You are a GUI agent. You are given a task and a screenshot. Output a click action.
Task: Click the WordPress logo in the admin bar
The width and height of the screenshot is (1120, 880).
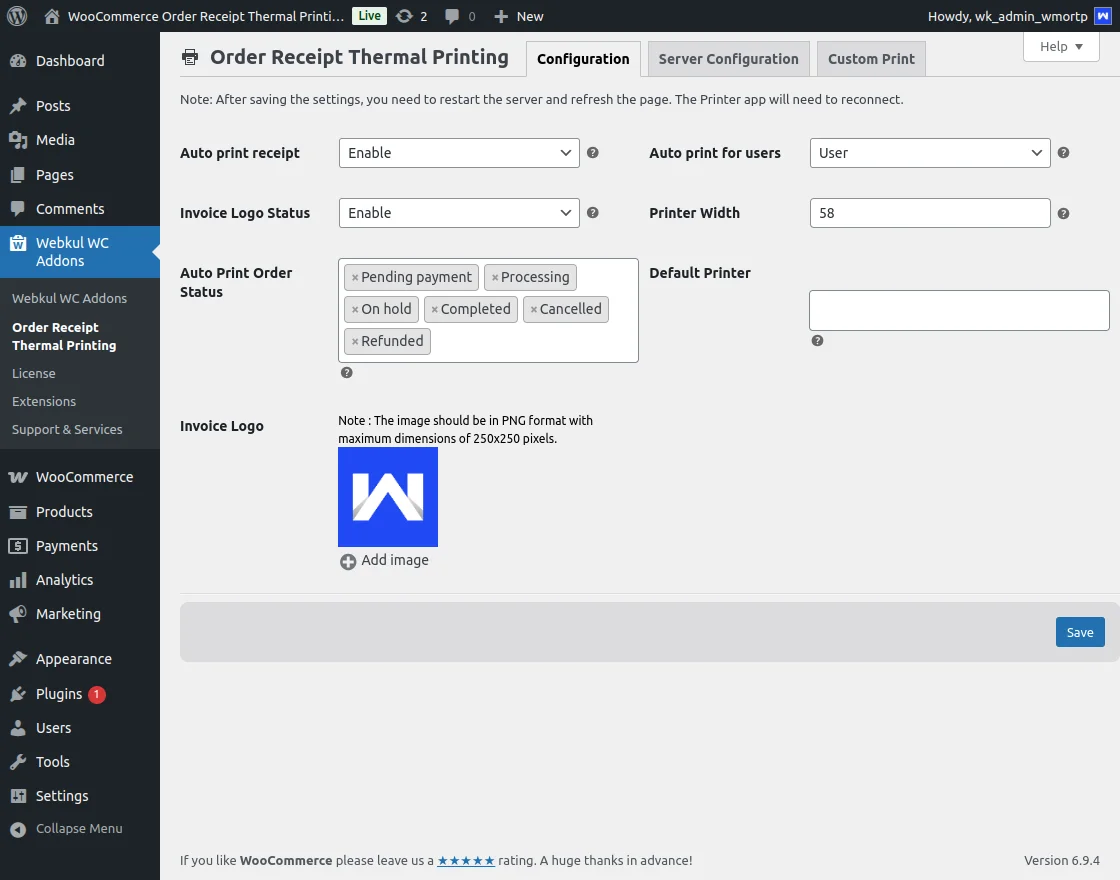pyautogui.click(x=15, y=15)
